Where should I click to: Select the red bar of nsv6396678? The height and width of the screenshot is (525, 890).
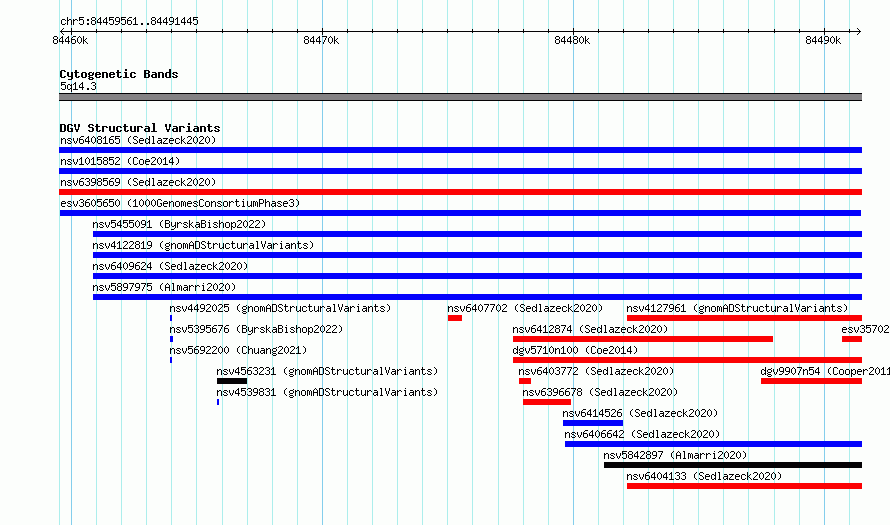[547, 402]
